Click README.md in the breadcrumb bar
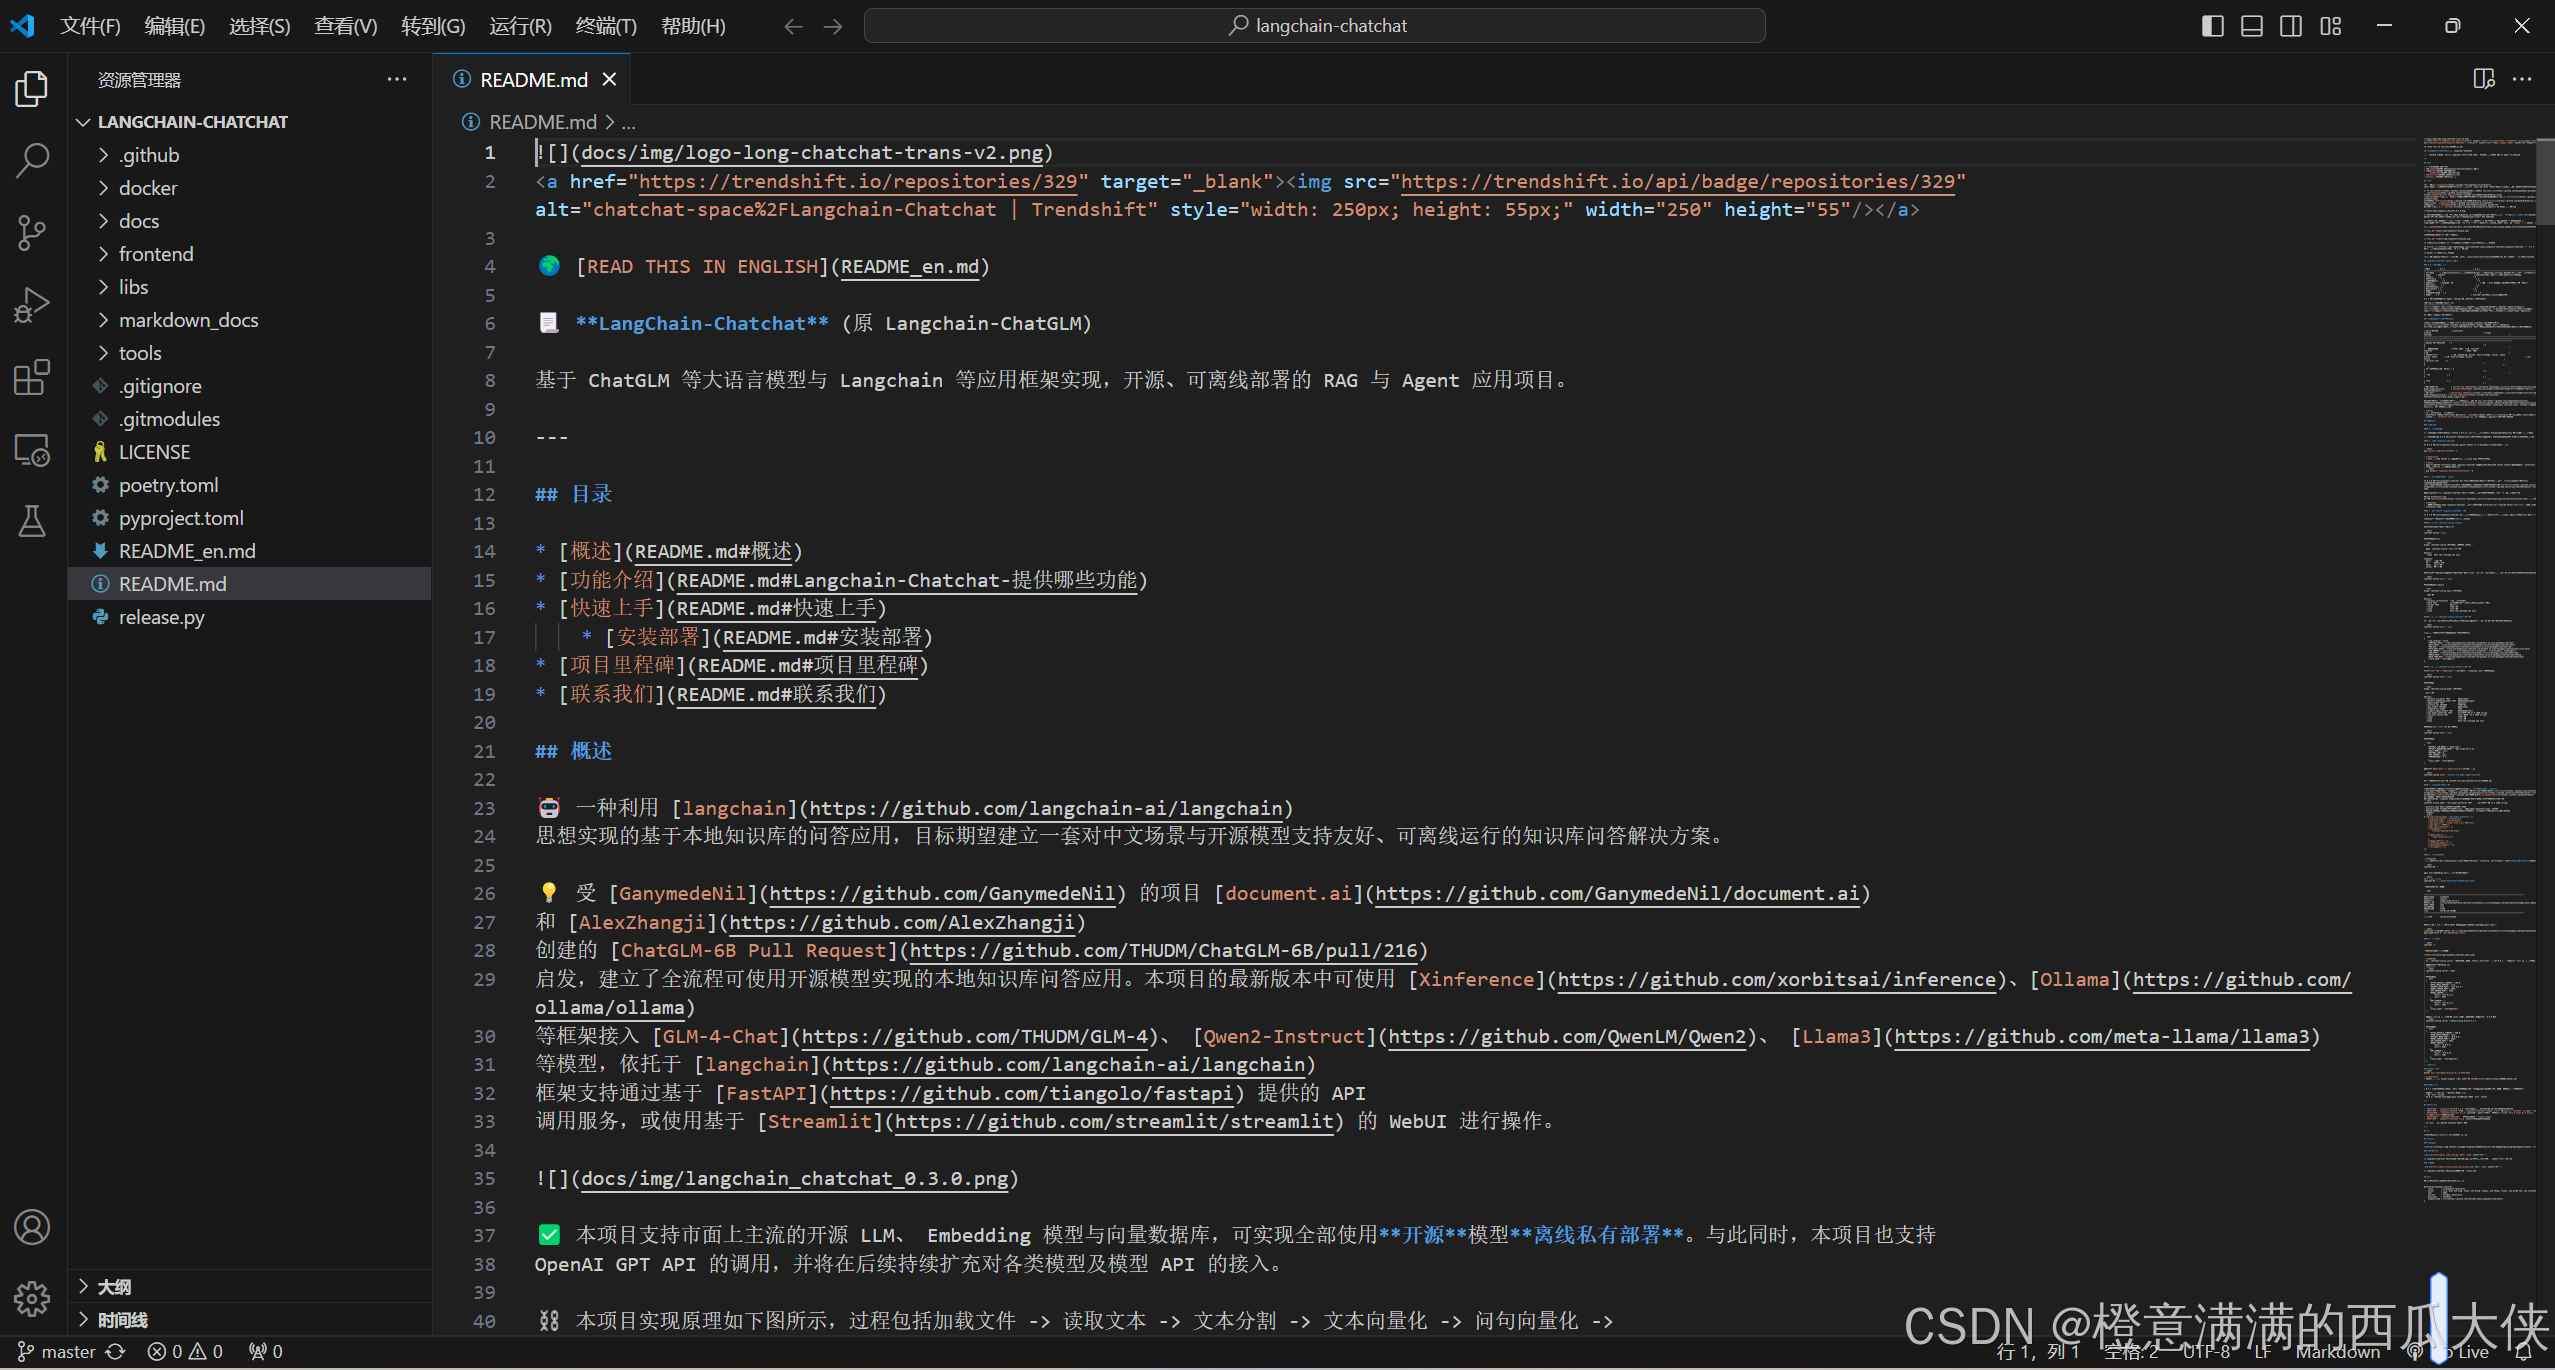 tap(542, 122)
